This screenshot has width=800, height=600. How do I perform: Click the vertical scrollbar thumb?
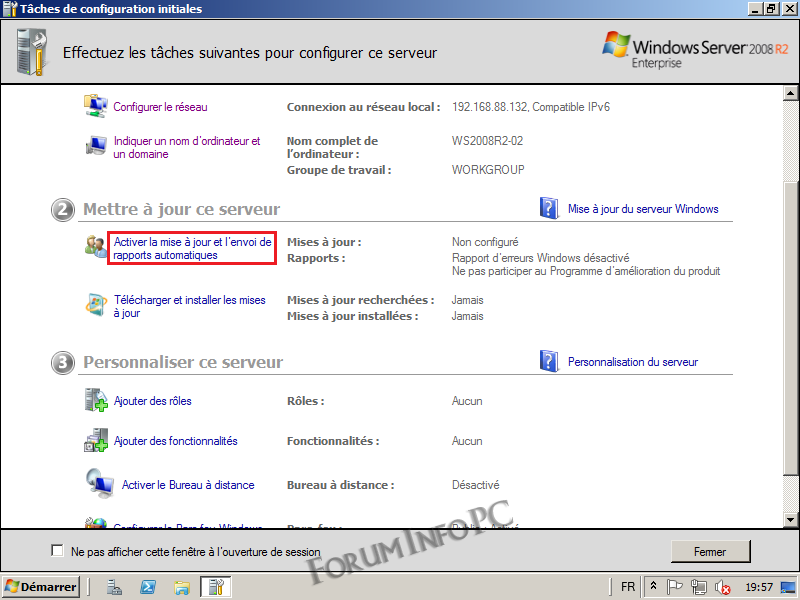[x=790, y=328]
